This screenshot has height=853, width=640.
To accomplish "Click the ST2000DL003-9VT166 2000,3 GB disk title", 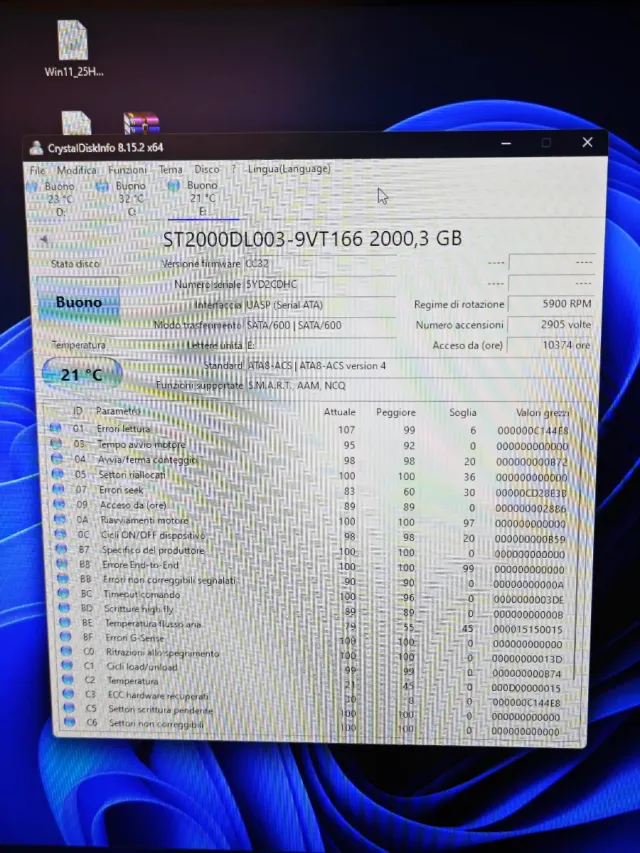I will point(312,239).
